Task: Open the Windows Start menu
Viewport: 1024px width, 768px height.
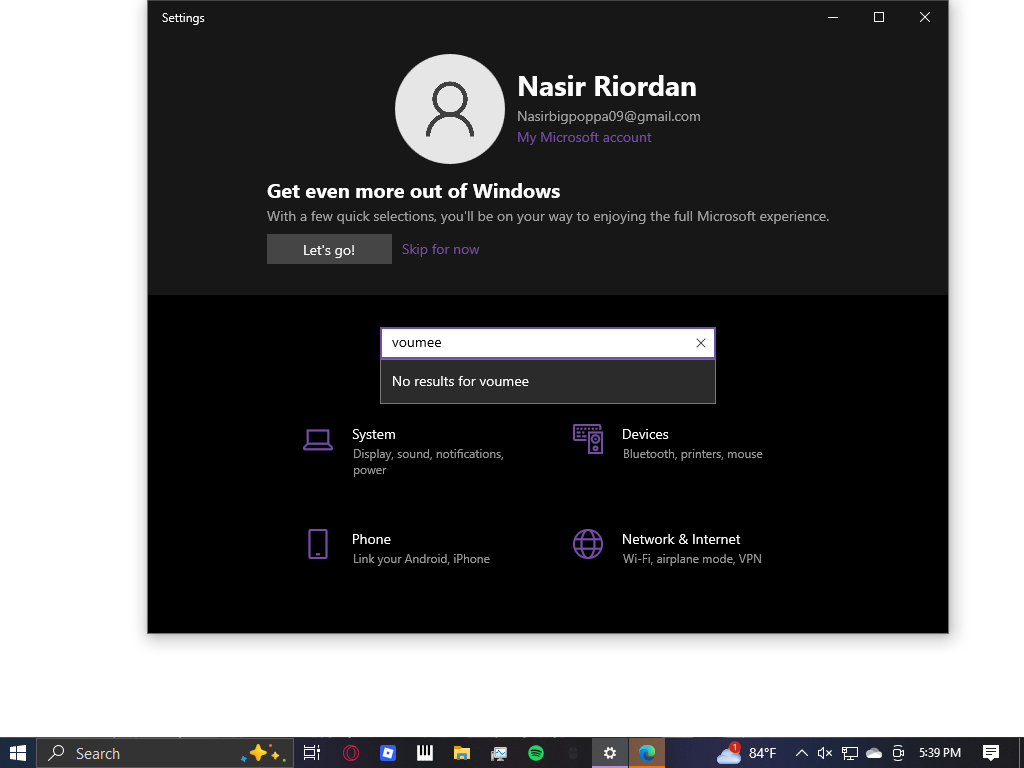Action: (x=18, y=753)
